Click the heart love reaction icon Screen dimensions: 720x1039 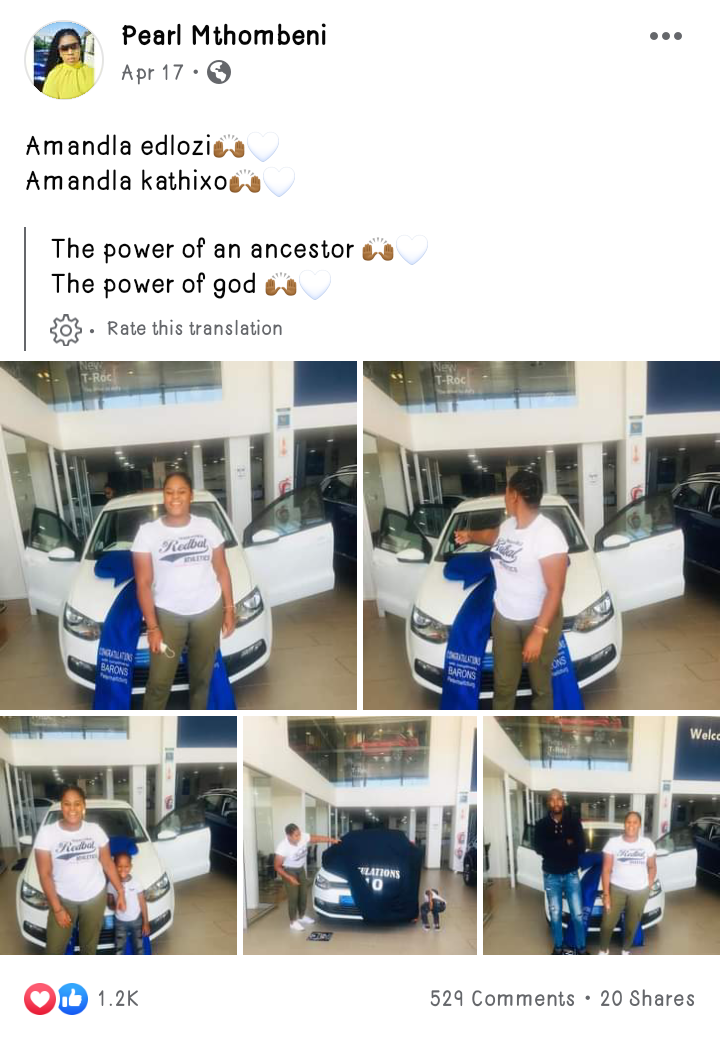(40, 998)
